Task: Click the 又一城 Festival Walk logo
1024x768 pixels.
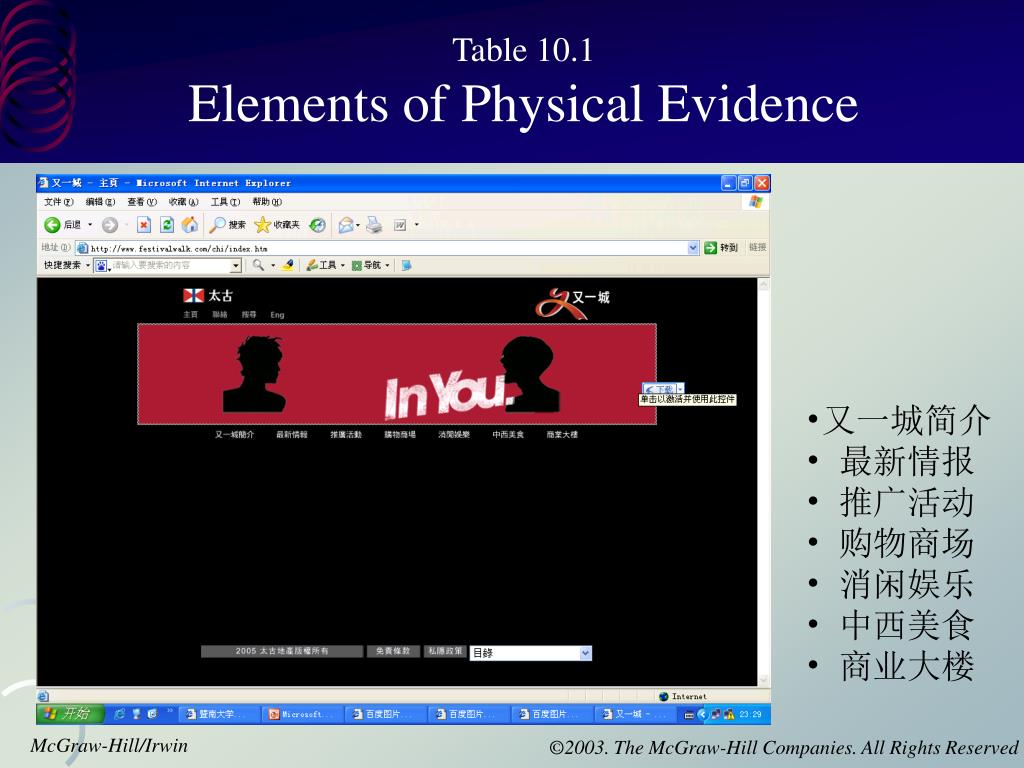Action: coord(573,303)
